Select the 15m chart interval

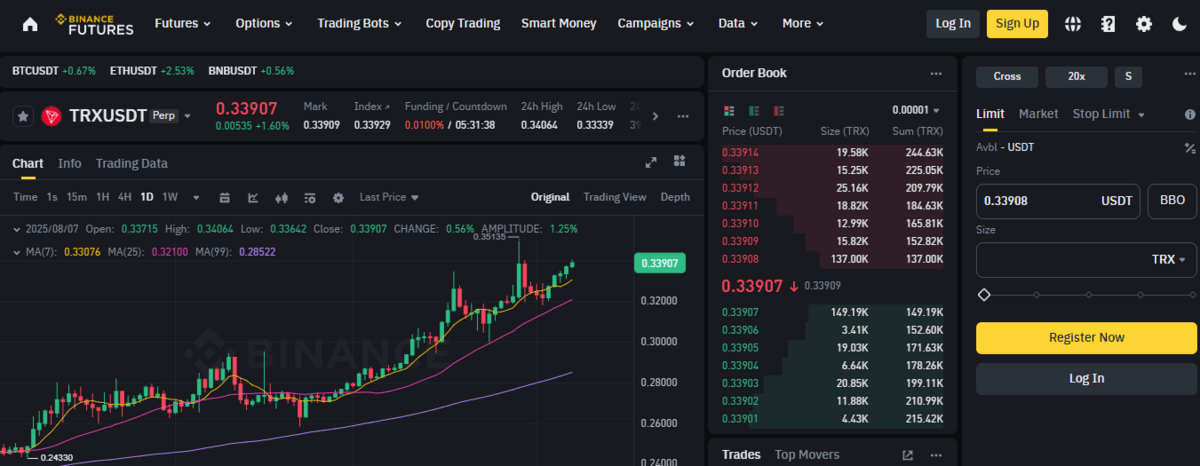(x=77, y=197)
